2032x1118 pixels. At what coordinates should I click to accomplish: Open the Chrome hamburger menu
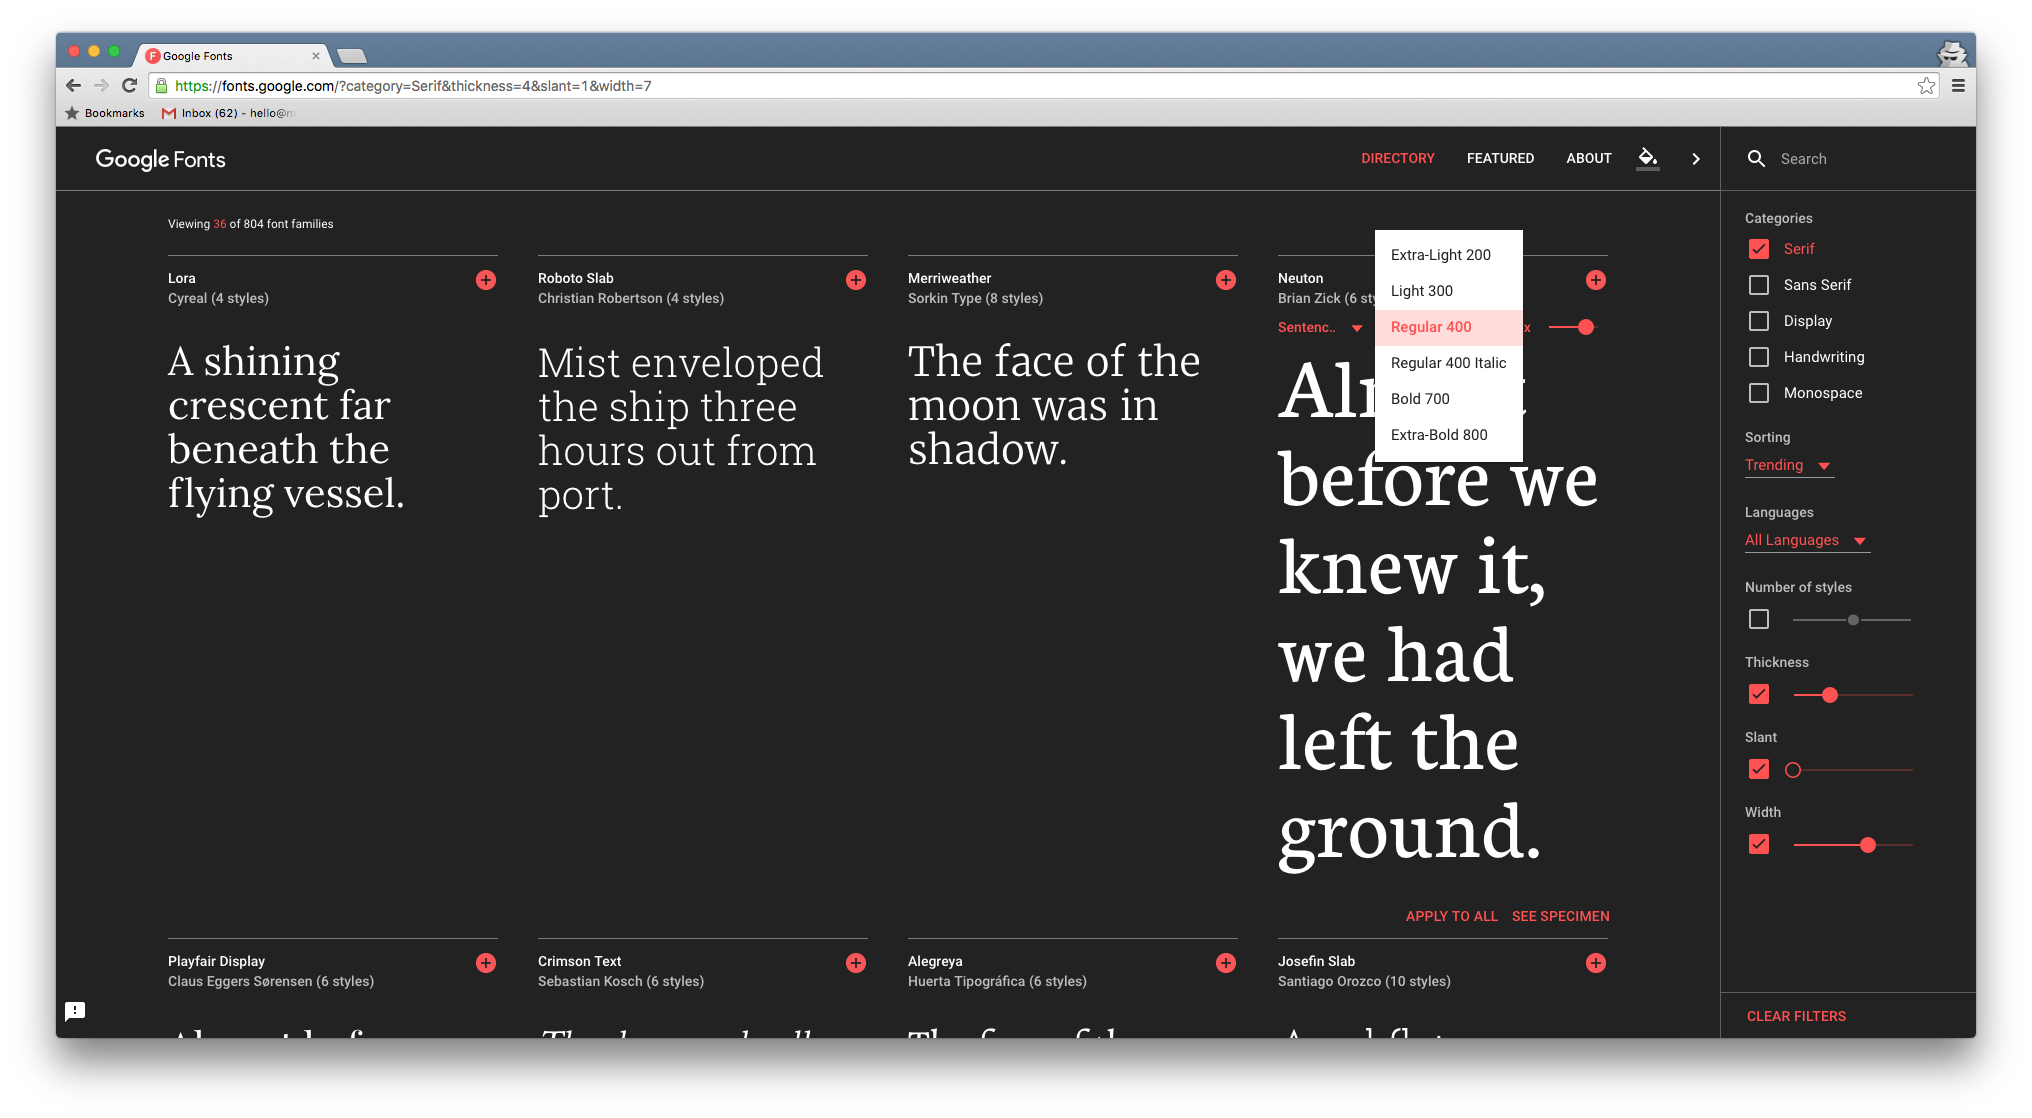pyautogui.click(x=1958, y=86)
